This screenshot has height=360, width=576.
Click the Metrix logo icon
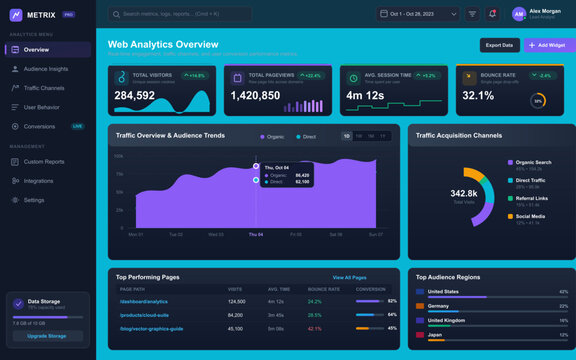pos(16,15)
